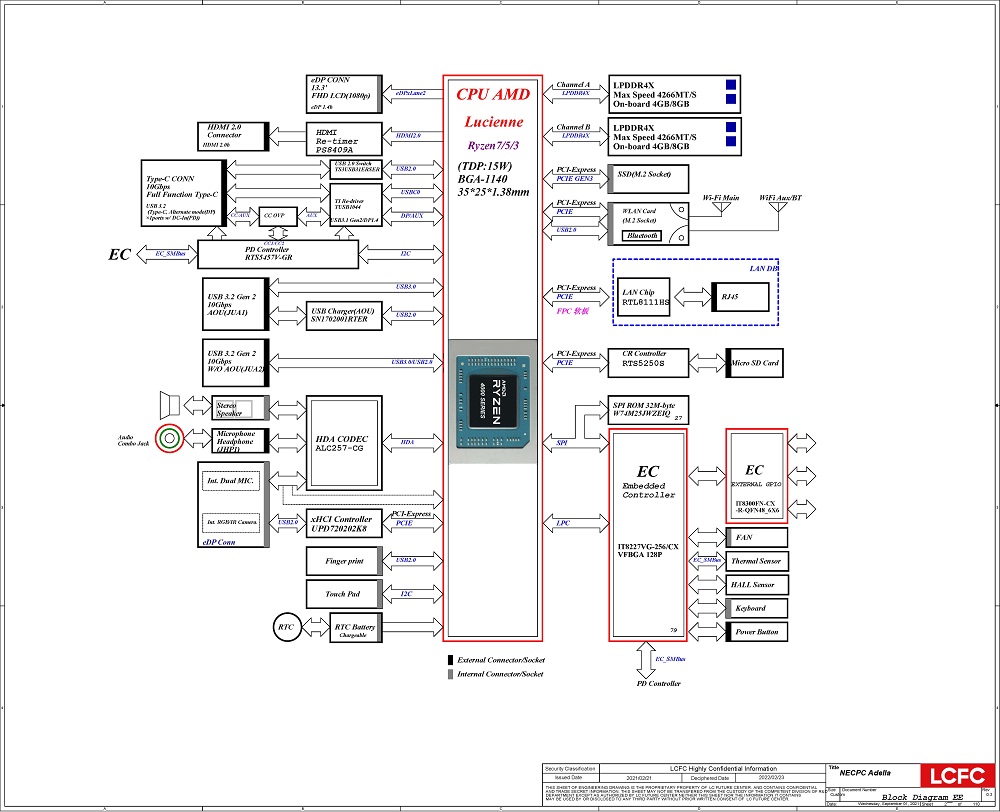Image resolution: width=1000 pixels, height=812 pixels.
Task: Select the gray Internal Connector/Socket legend square
Action: [450, 674]
